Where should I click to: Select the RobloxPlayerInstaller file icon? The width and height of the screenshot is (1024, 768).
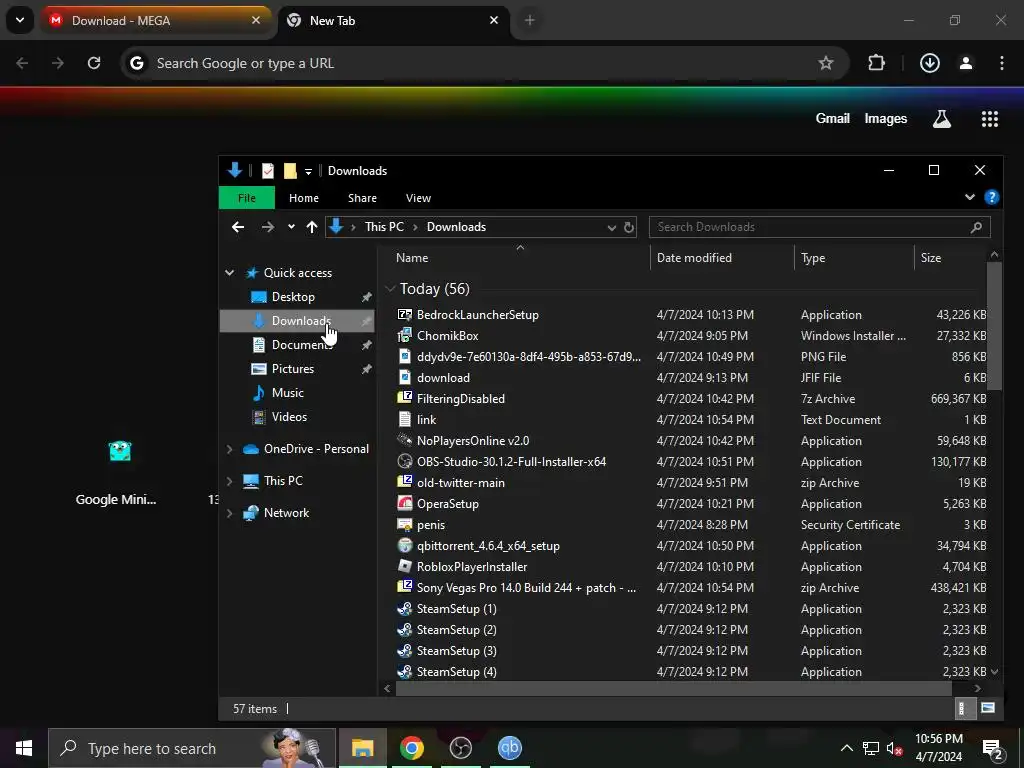click(405, 567)
